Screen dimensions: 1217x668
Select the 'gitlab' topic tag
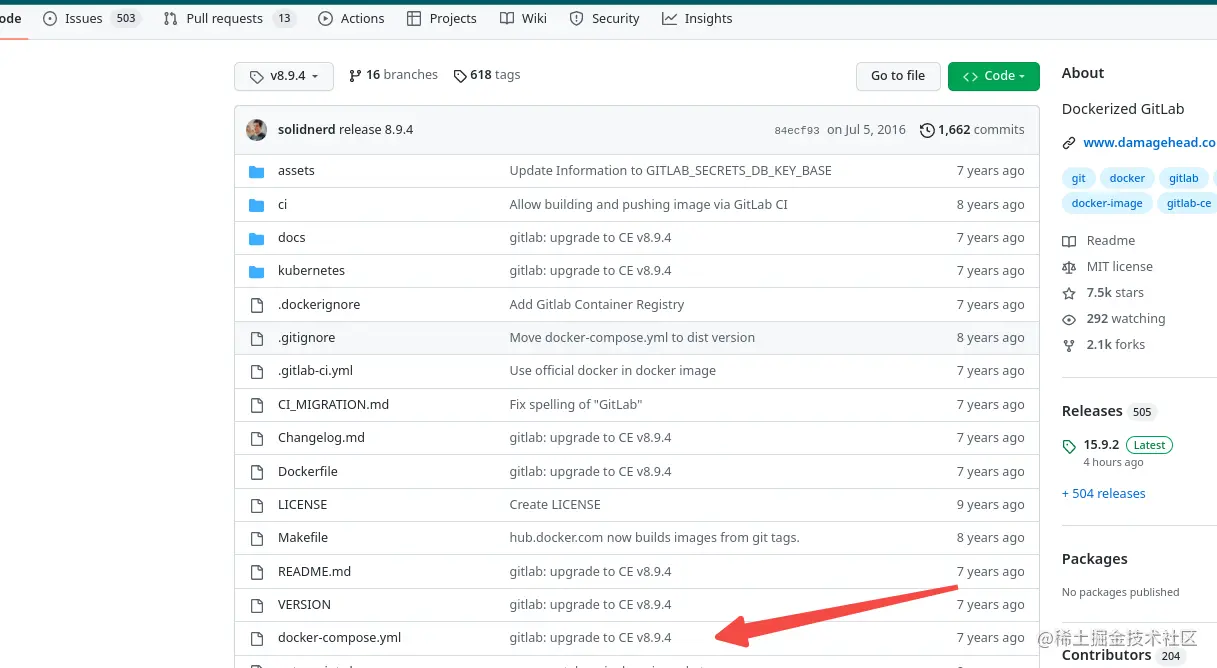(1183, 178)
